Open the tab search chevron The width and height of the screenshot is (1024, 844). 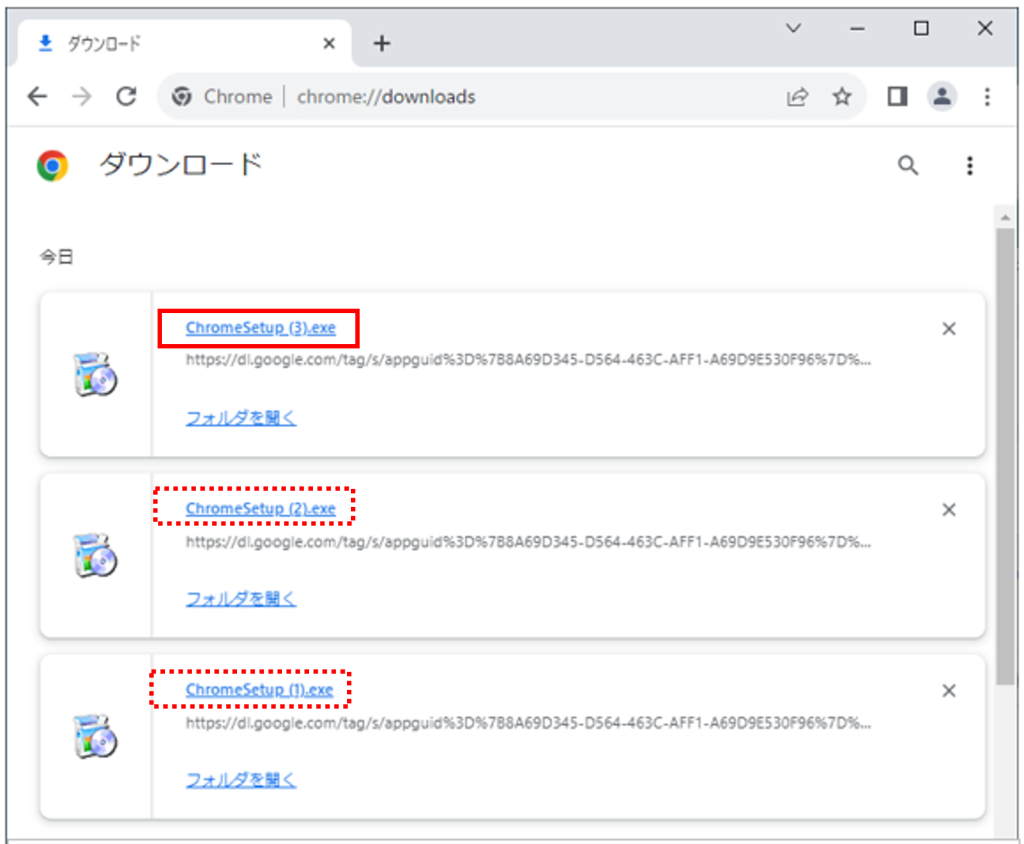point(793,28)
